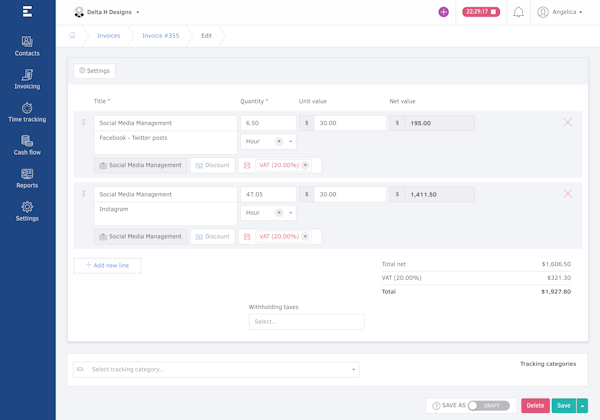This screenshot has height=420, width=600.
Task: Click the app logo at the sidebar top
Action: pos(27,11)
